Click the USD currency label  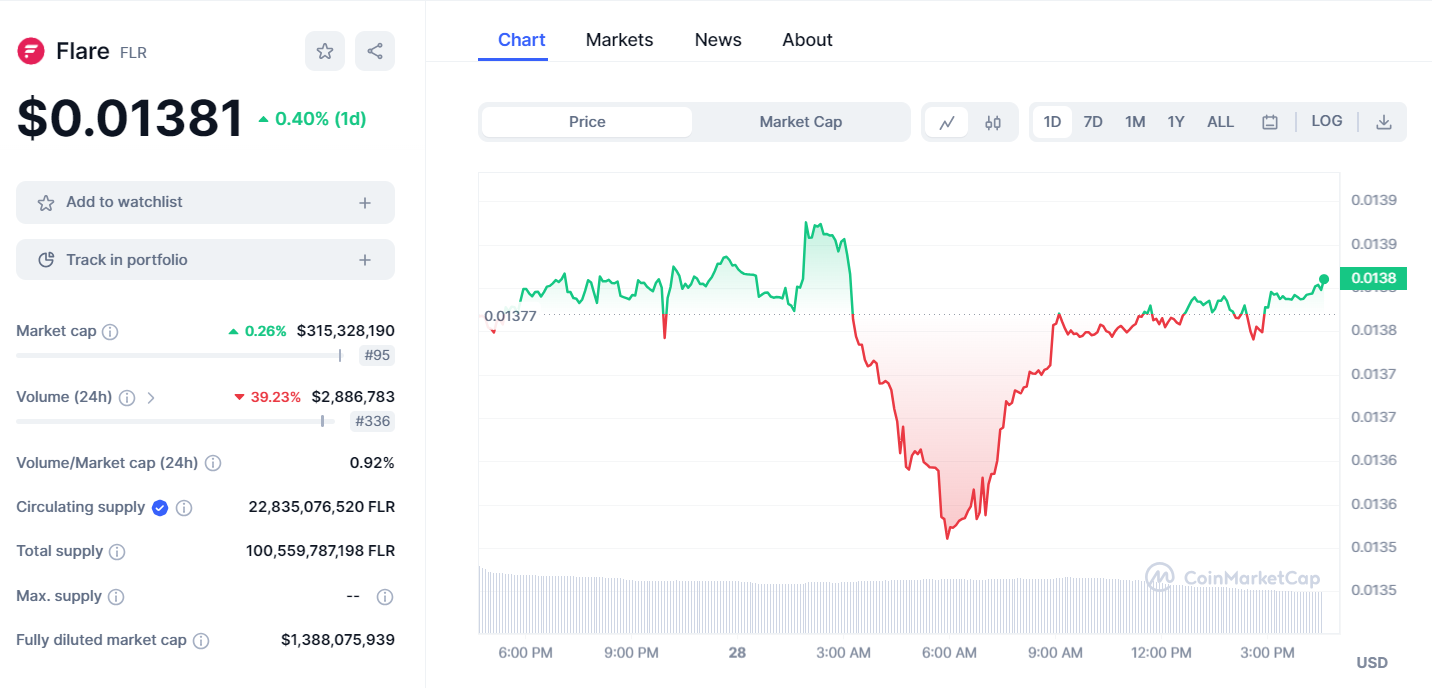[x=1372, y=663]
